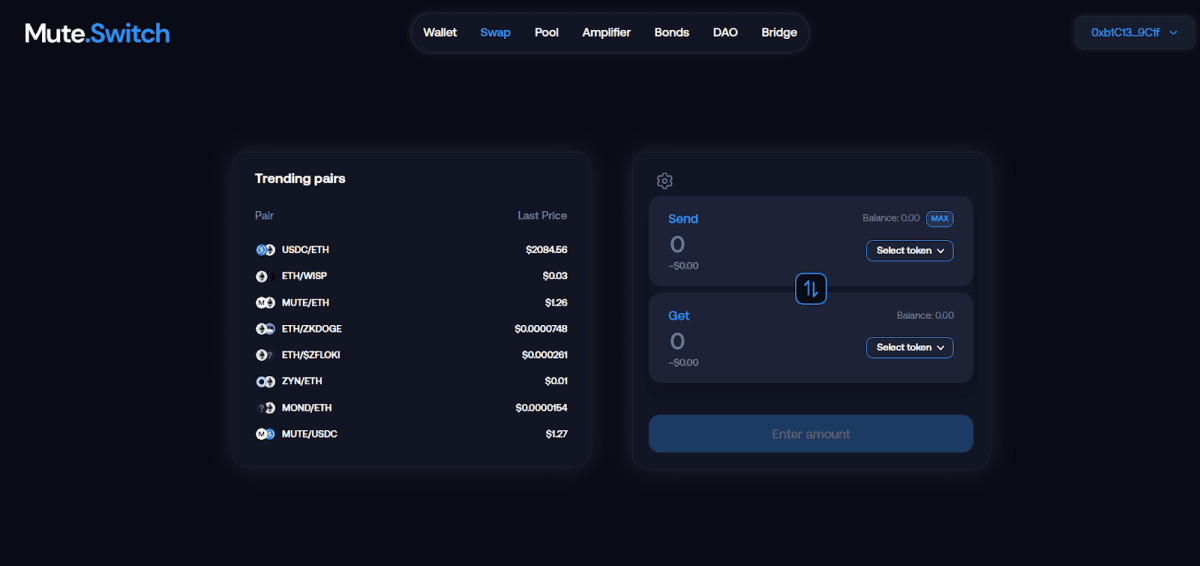The height and width of the screenshot is (566, 1200).
Task: Select the ZYN/ETH pair name
Action: 302,381
